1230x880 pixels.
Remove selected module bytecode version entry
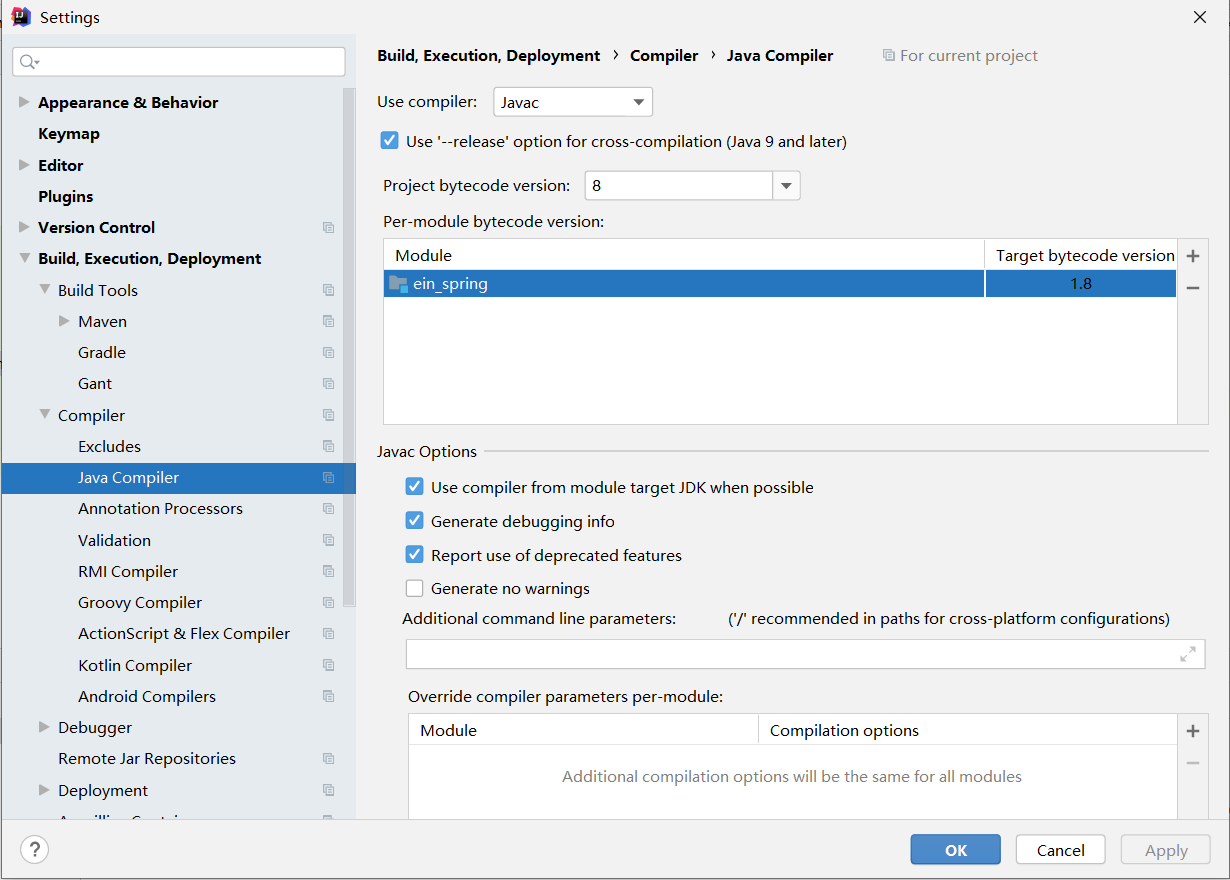click(x=1192, y=288)
